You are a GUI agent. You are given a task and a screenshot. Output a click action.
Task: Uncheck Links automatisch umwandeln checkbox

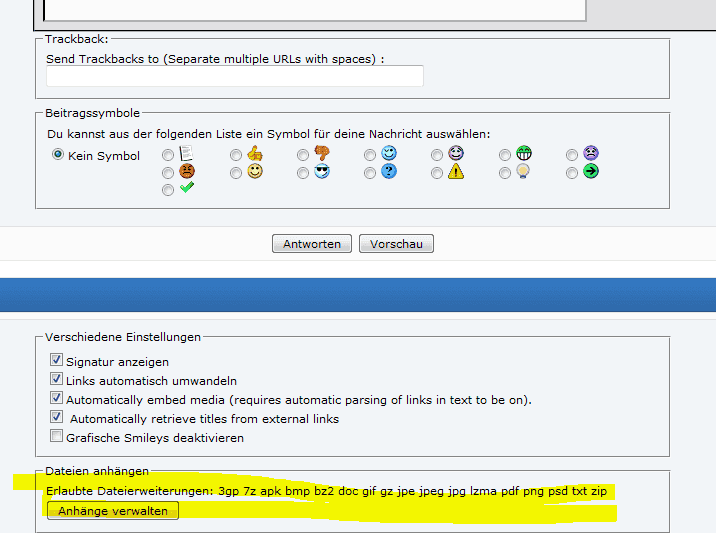(x=56, y=379)
